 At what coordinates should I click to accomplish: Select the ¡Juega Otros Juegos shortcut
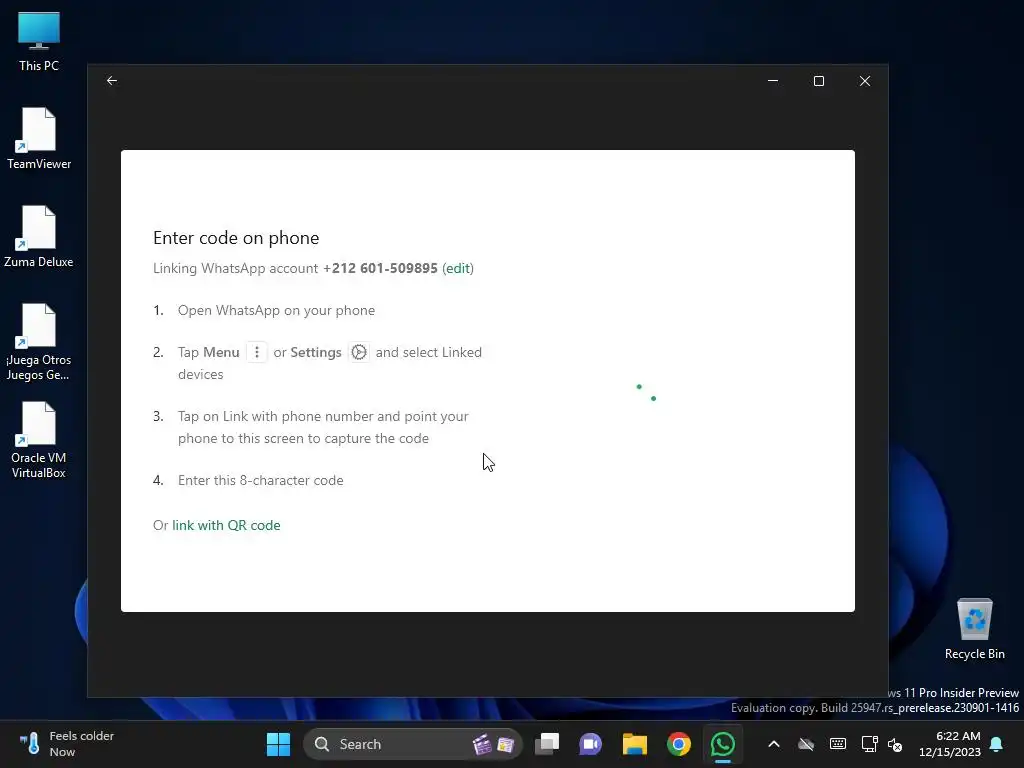(x=39, y=342)
